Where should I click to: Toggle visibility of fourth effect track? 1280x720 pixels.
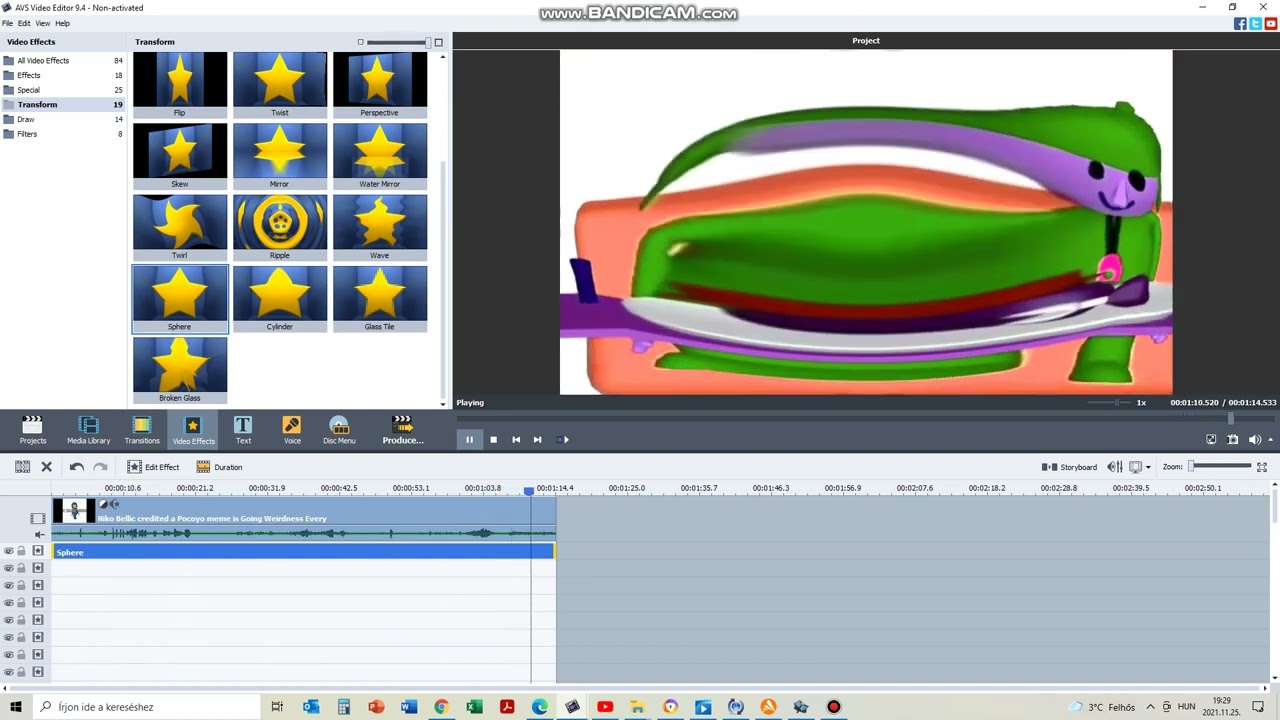tap(9, 602)
